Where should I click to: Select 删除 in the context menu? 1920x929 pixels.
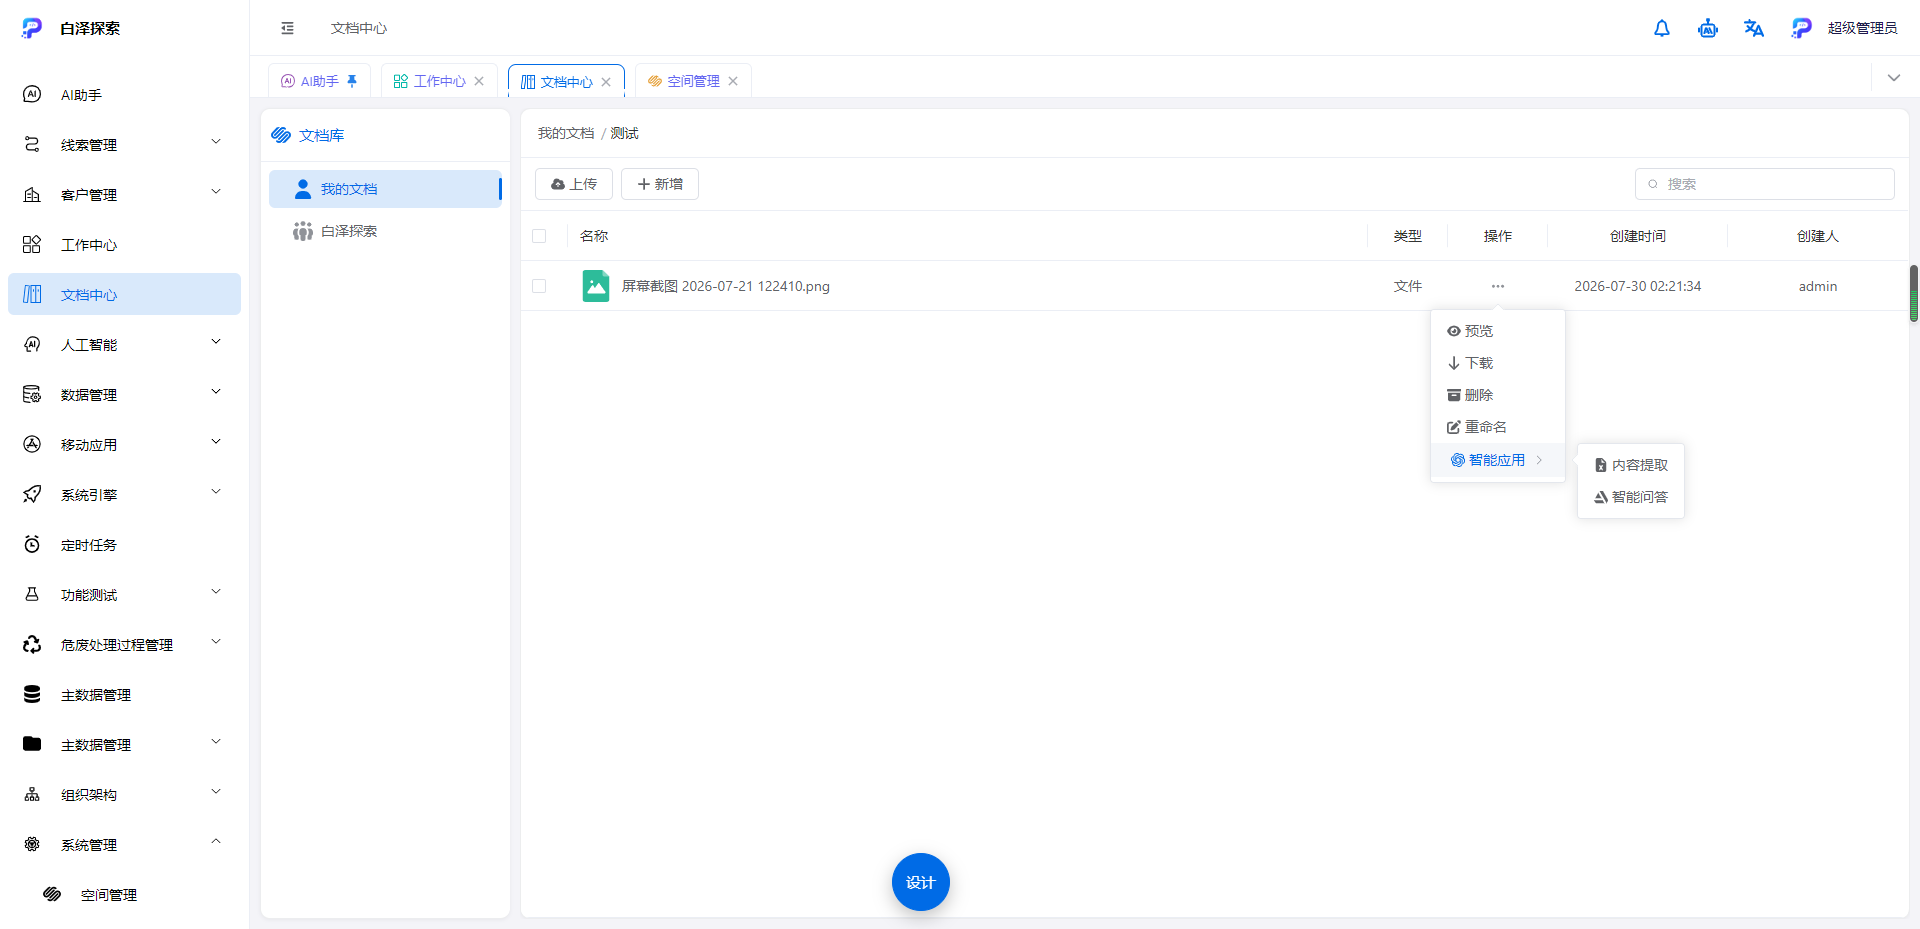[x=1498, y=395]
